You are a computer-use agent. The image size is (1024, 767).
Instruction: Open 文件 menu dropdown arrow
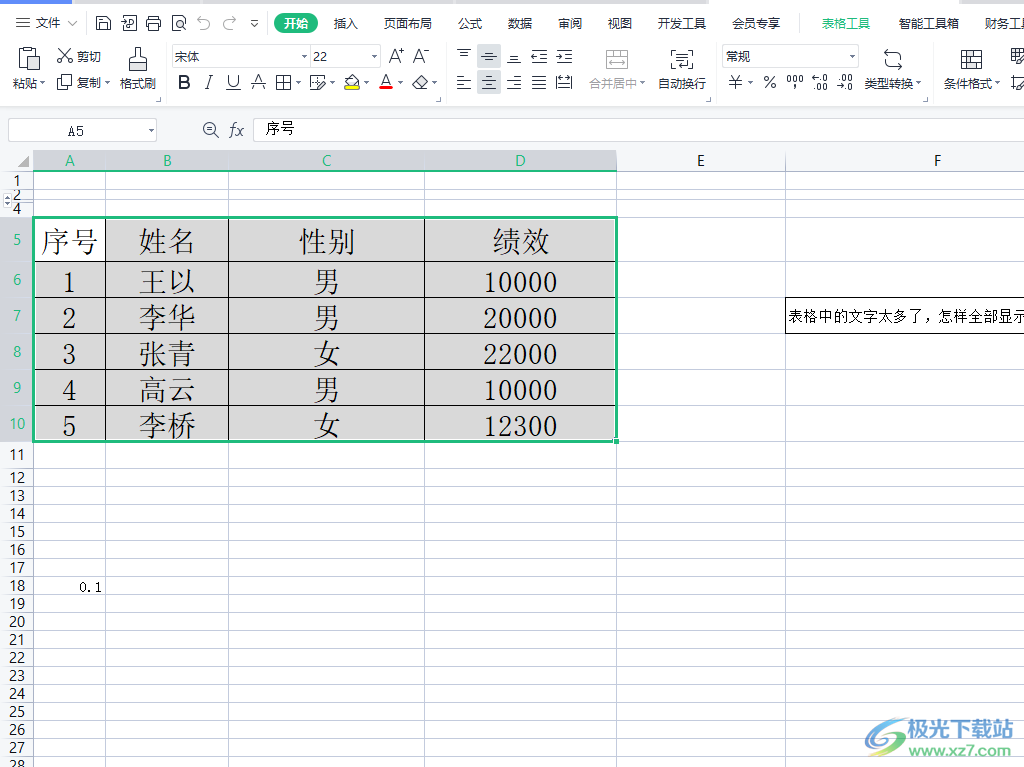coord(72,24)
